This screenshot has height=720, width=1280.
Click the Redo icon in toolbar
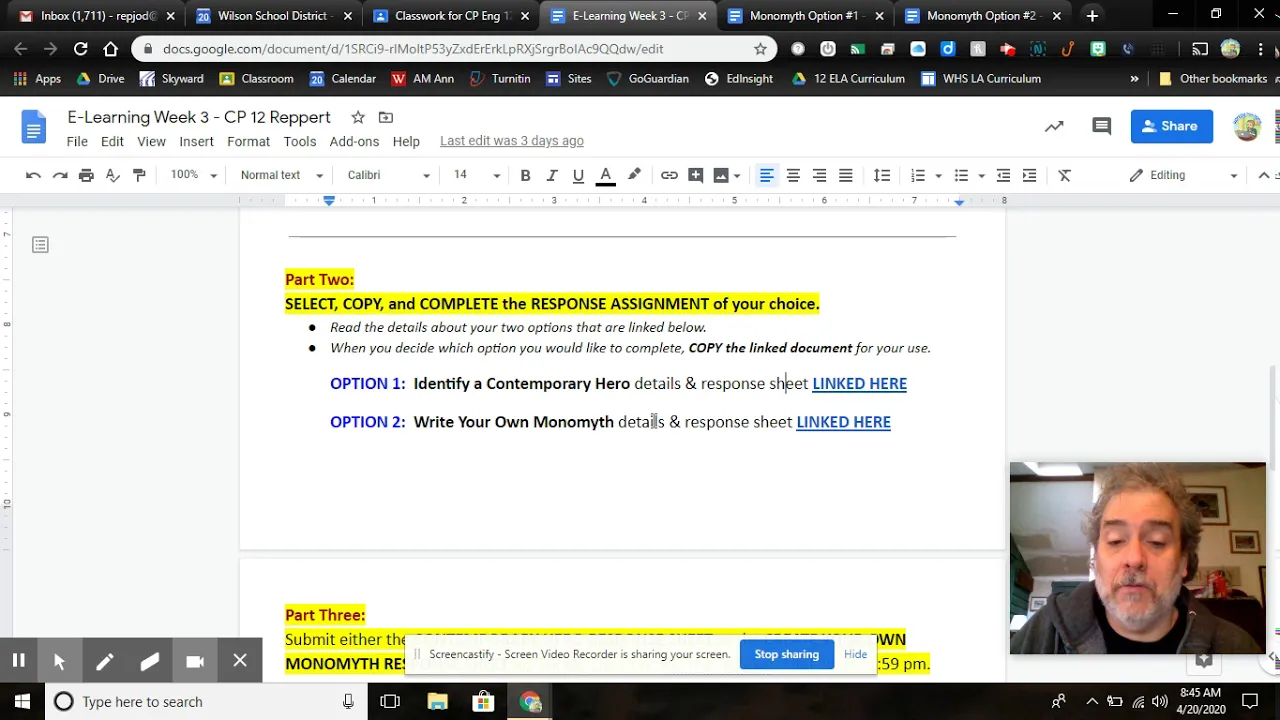[x=60, y=175]
